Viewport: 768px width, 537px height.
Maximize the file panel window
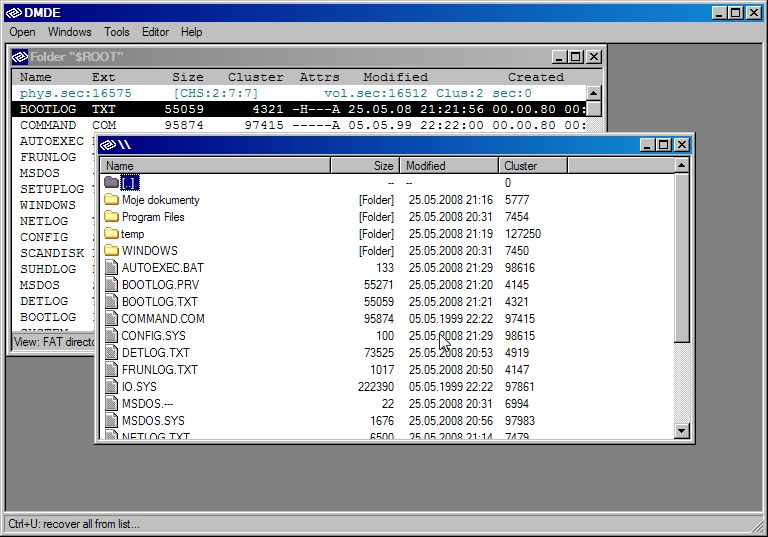tap(664, 145)
